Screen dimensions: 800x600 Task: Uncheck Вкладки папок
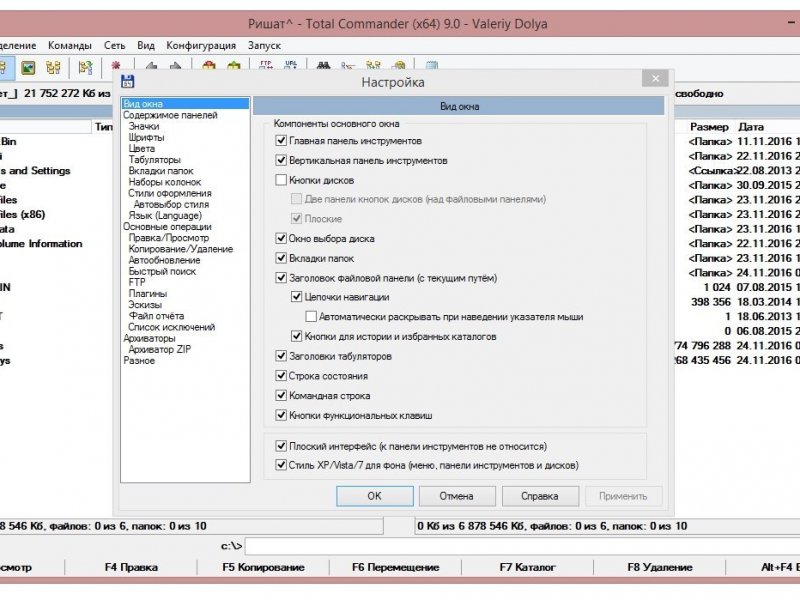pyautogui.click(x=281, y=258)
